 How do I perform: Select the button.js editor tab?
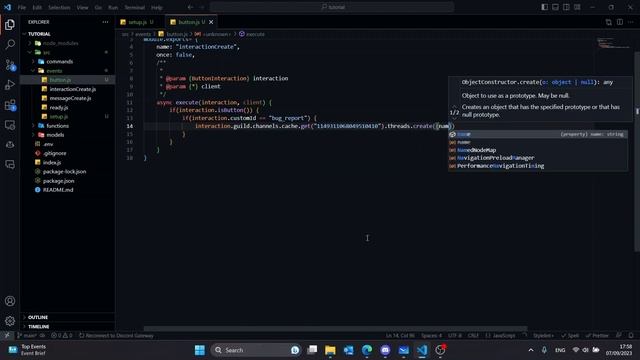[x=191, y=22]
